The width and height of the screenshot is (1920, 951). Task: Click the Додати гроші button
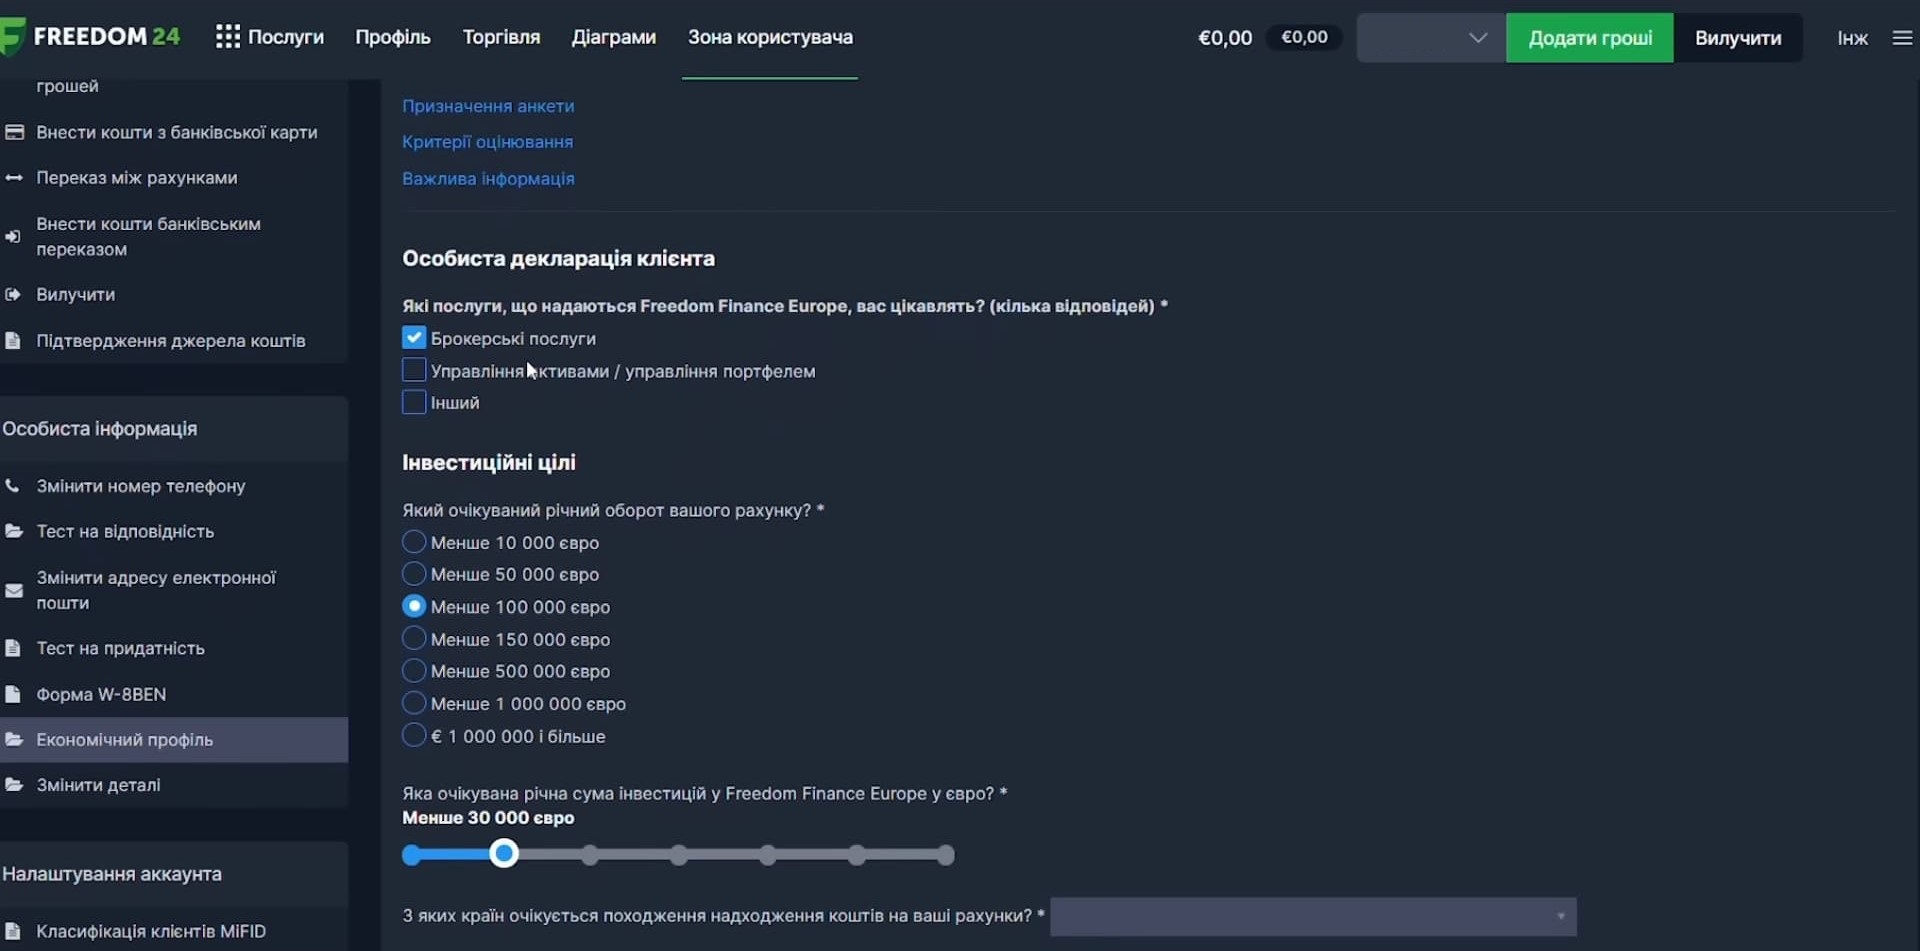pos(1590,38)
